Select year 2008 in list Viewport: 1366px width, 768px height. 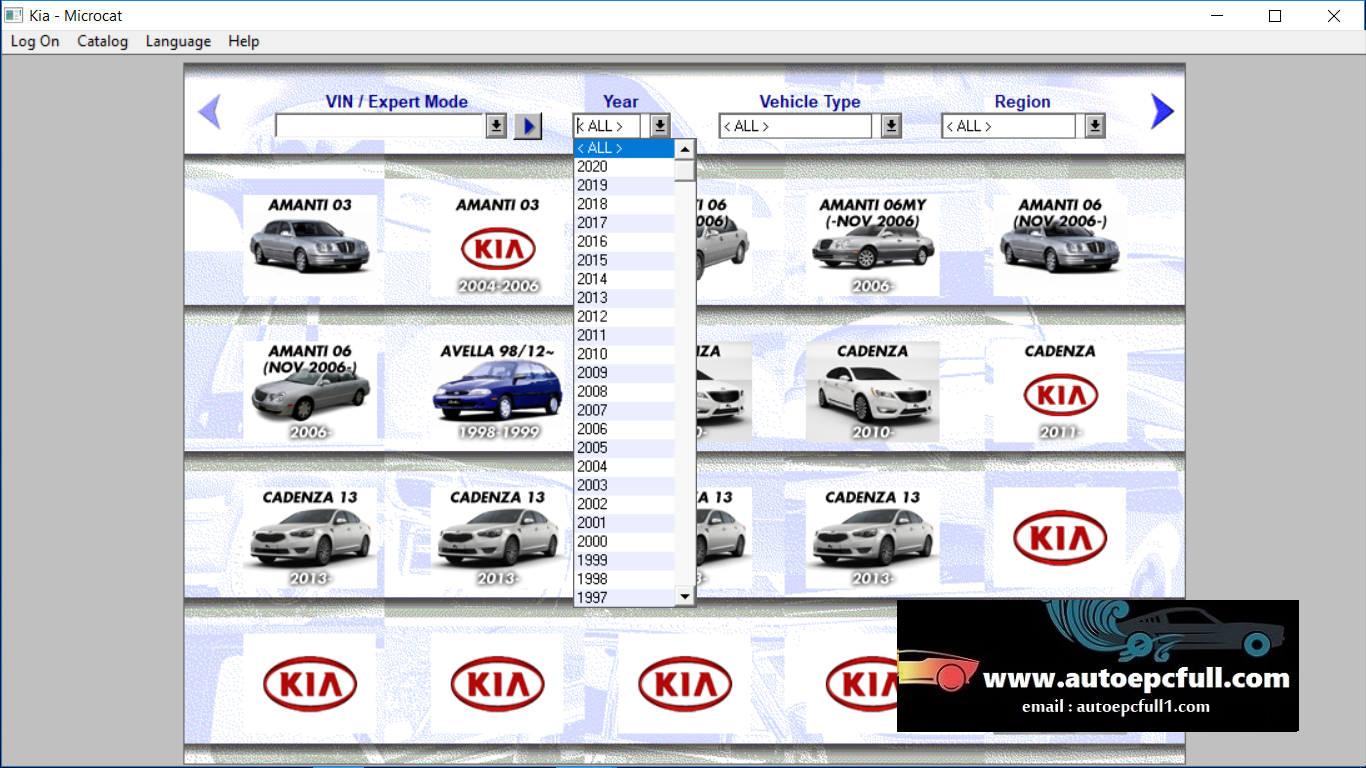[624, 392]
